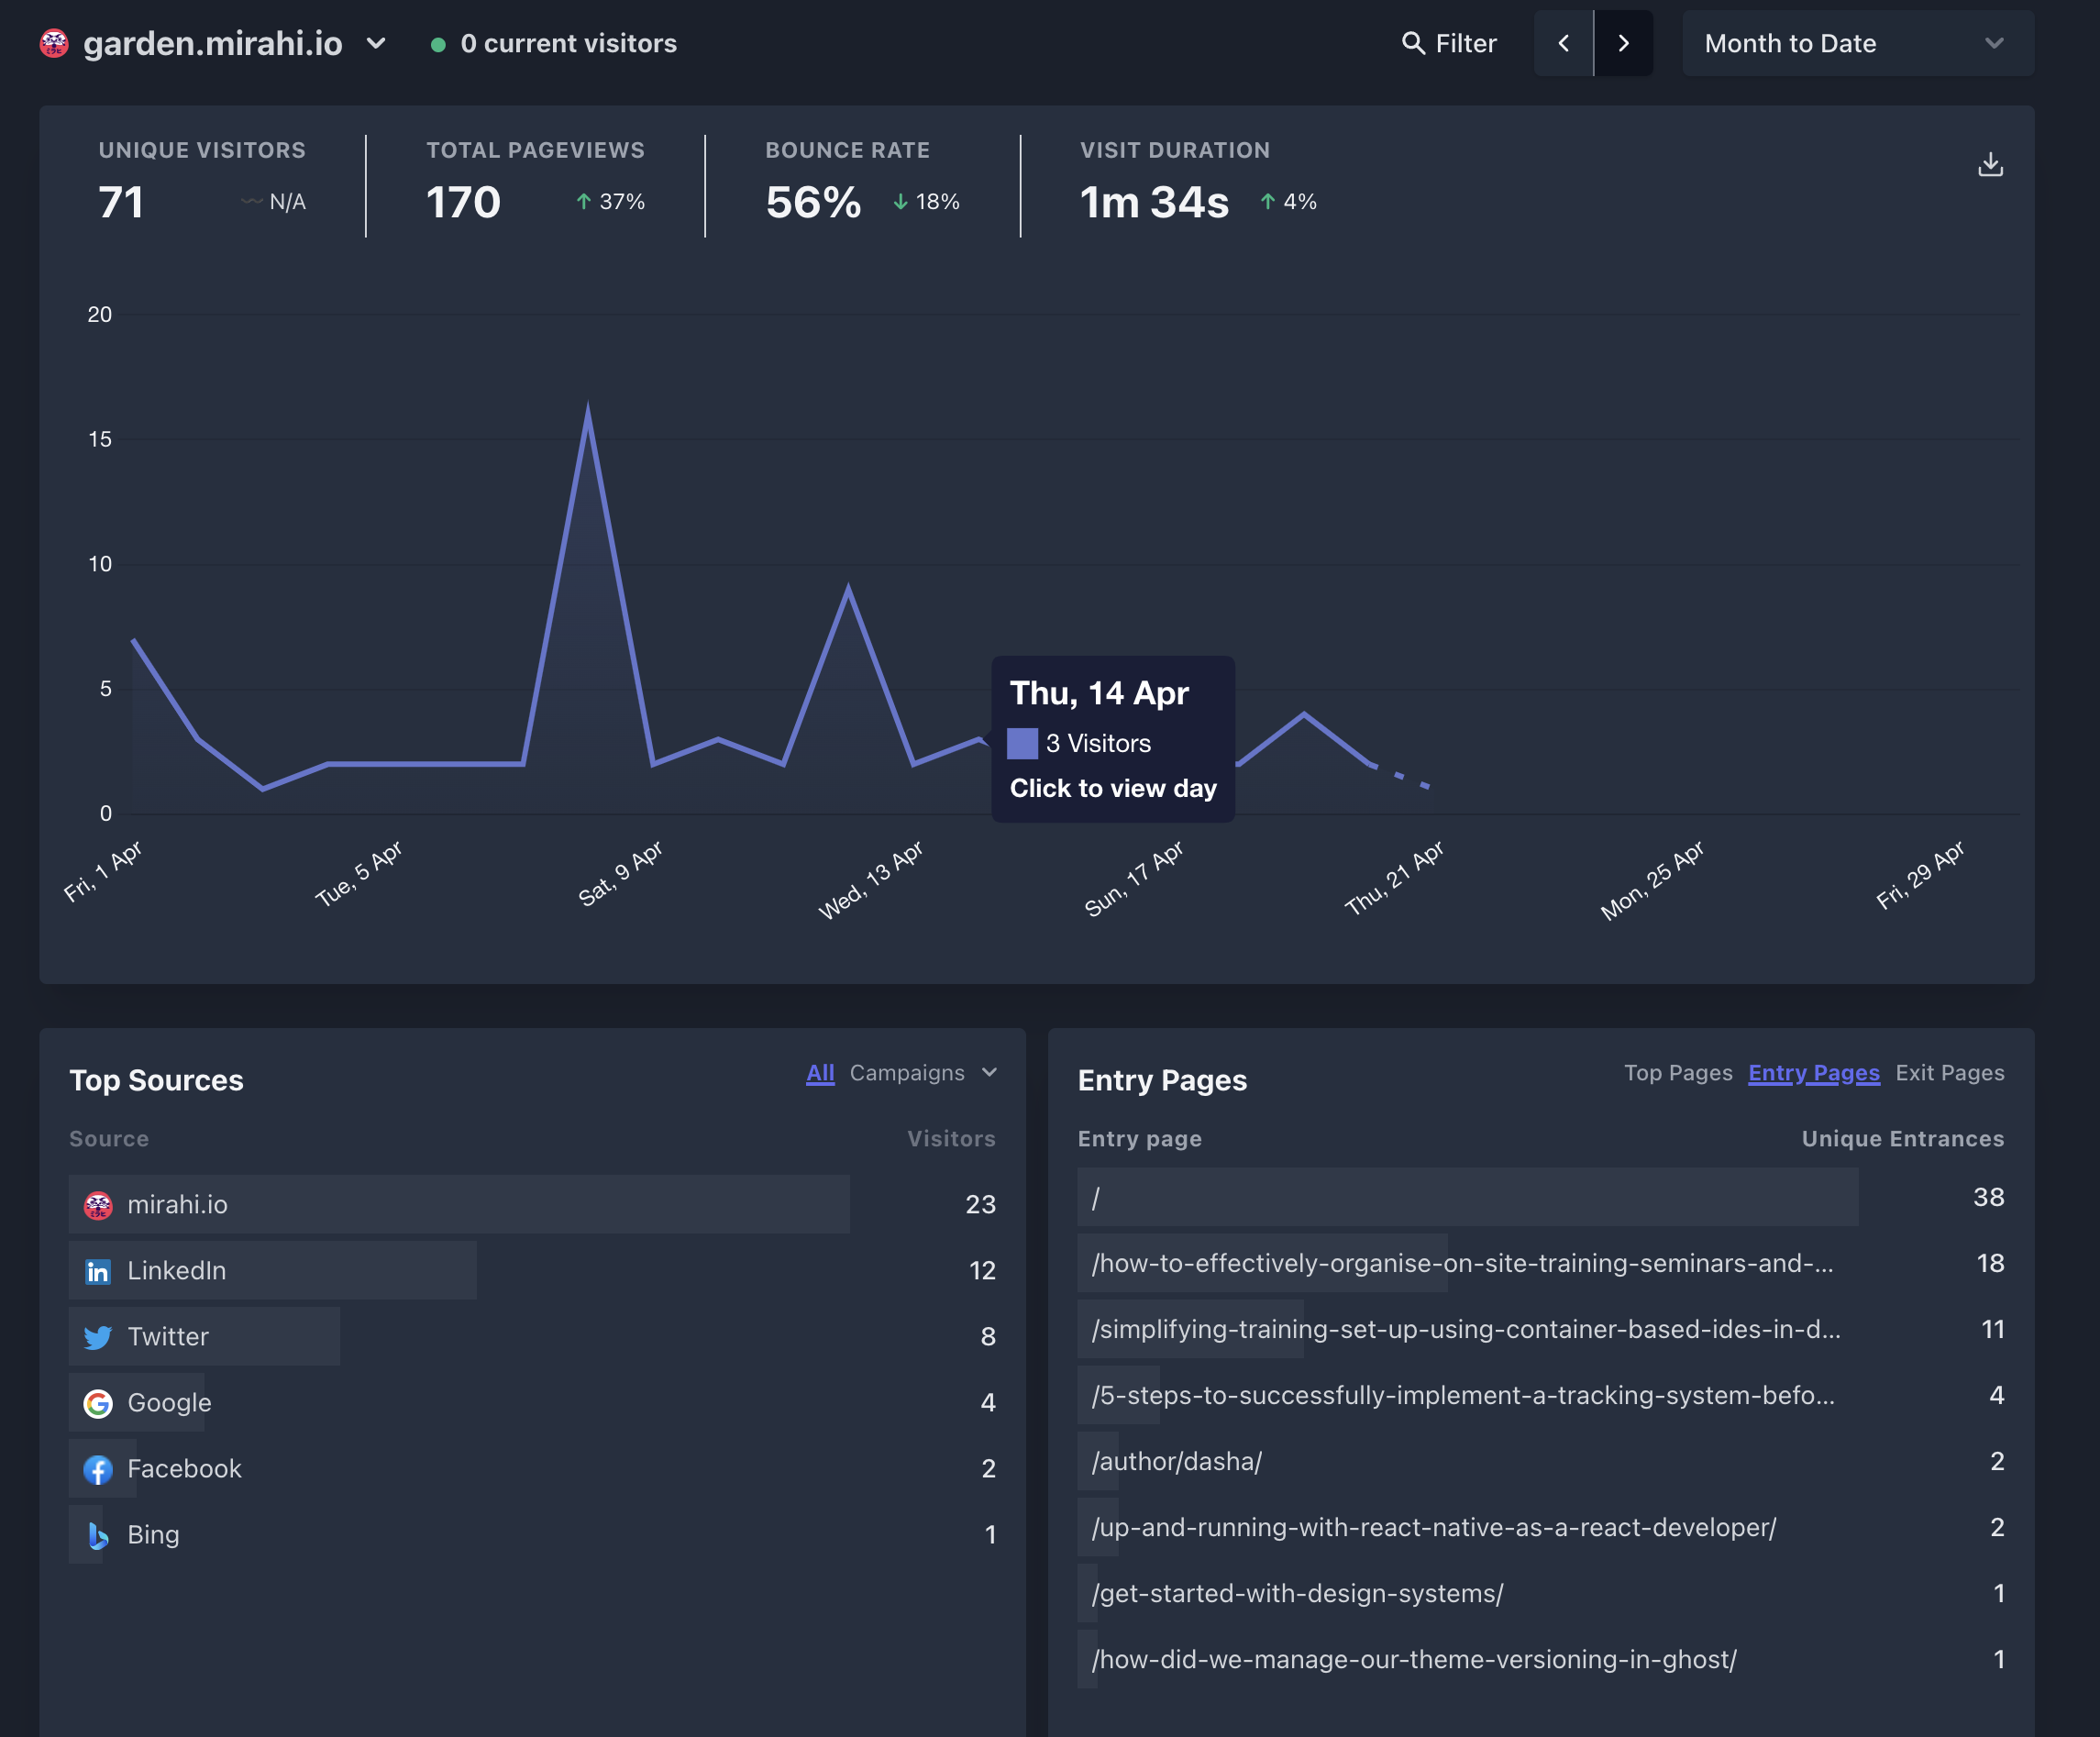The image size is (2100, 1737).
Task: Click the 37% pageviews change arrow
Action: tap(584, 202)
